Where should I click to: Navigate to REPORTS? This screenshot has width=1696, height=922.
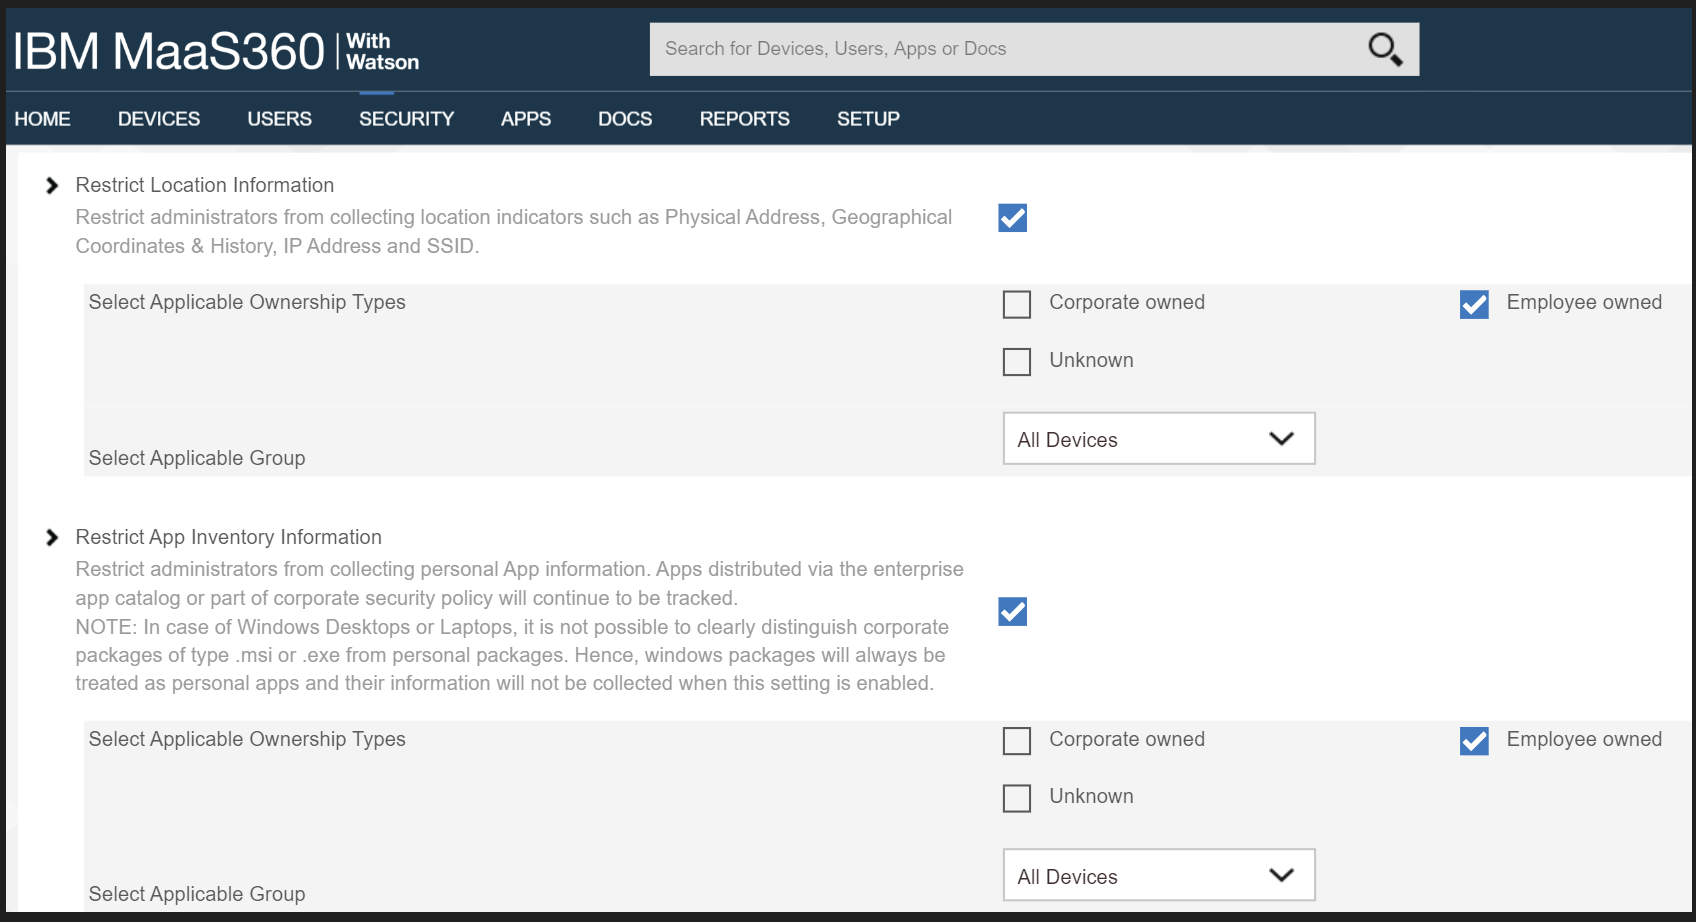[744, 118]
